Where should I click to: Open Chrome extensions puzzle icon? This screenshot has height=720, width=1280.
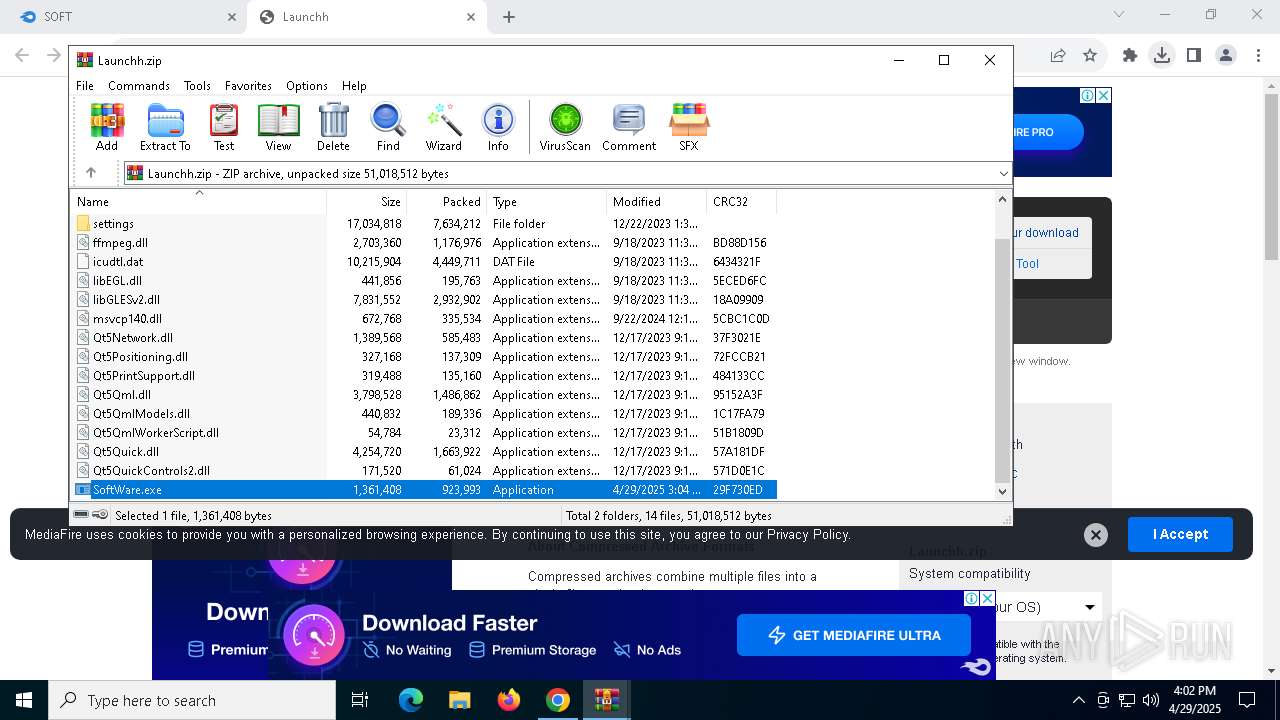[x=1130, y=56]
